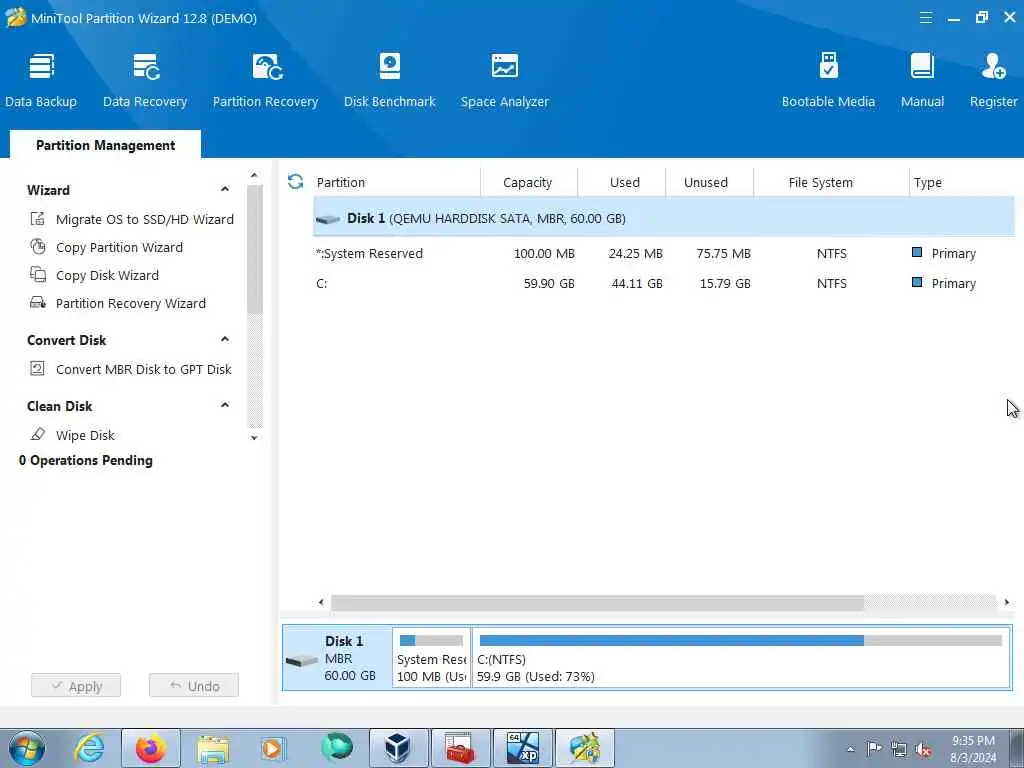Click System Reserved block in disk map
The height and width of the screenshot is (768, 1024).
(431, 657)
